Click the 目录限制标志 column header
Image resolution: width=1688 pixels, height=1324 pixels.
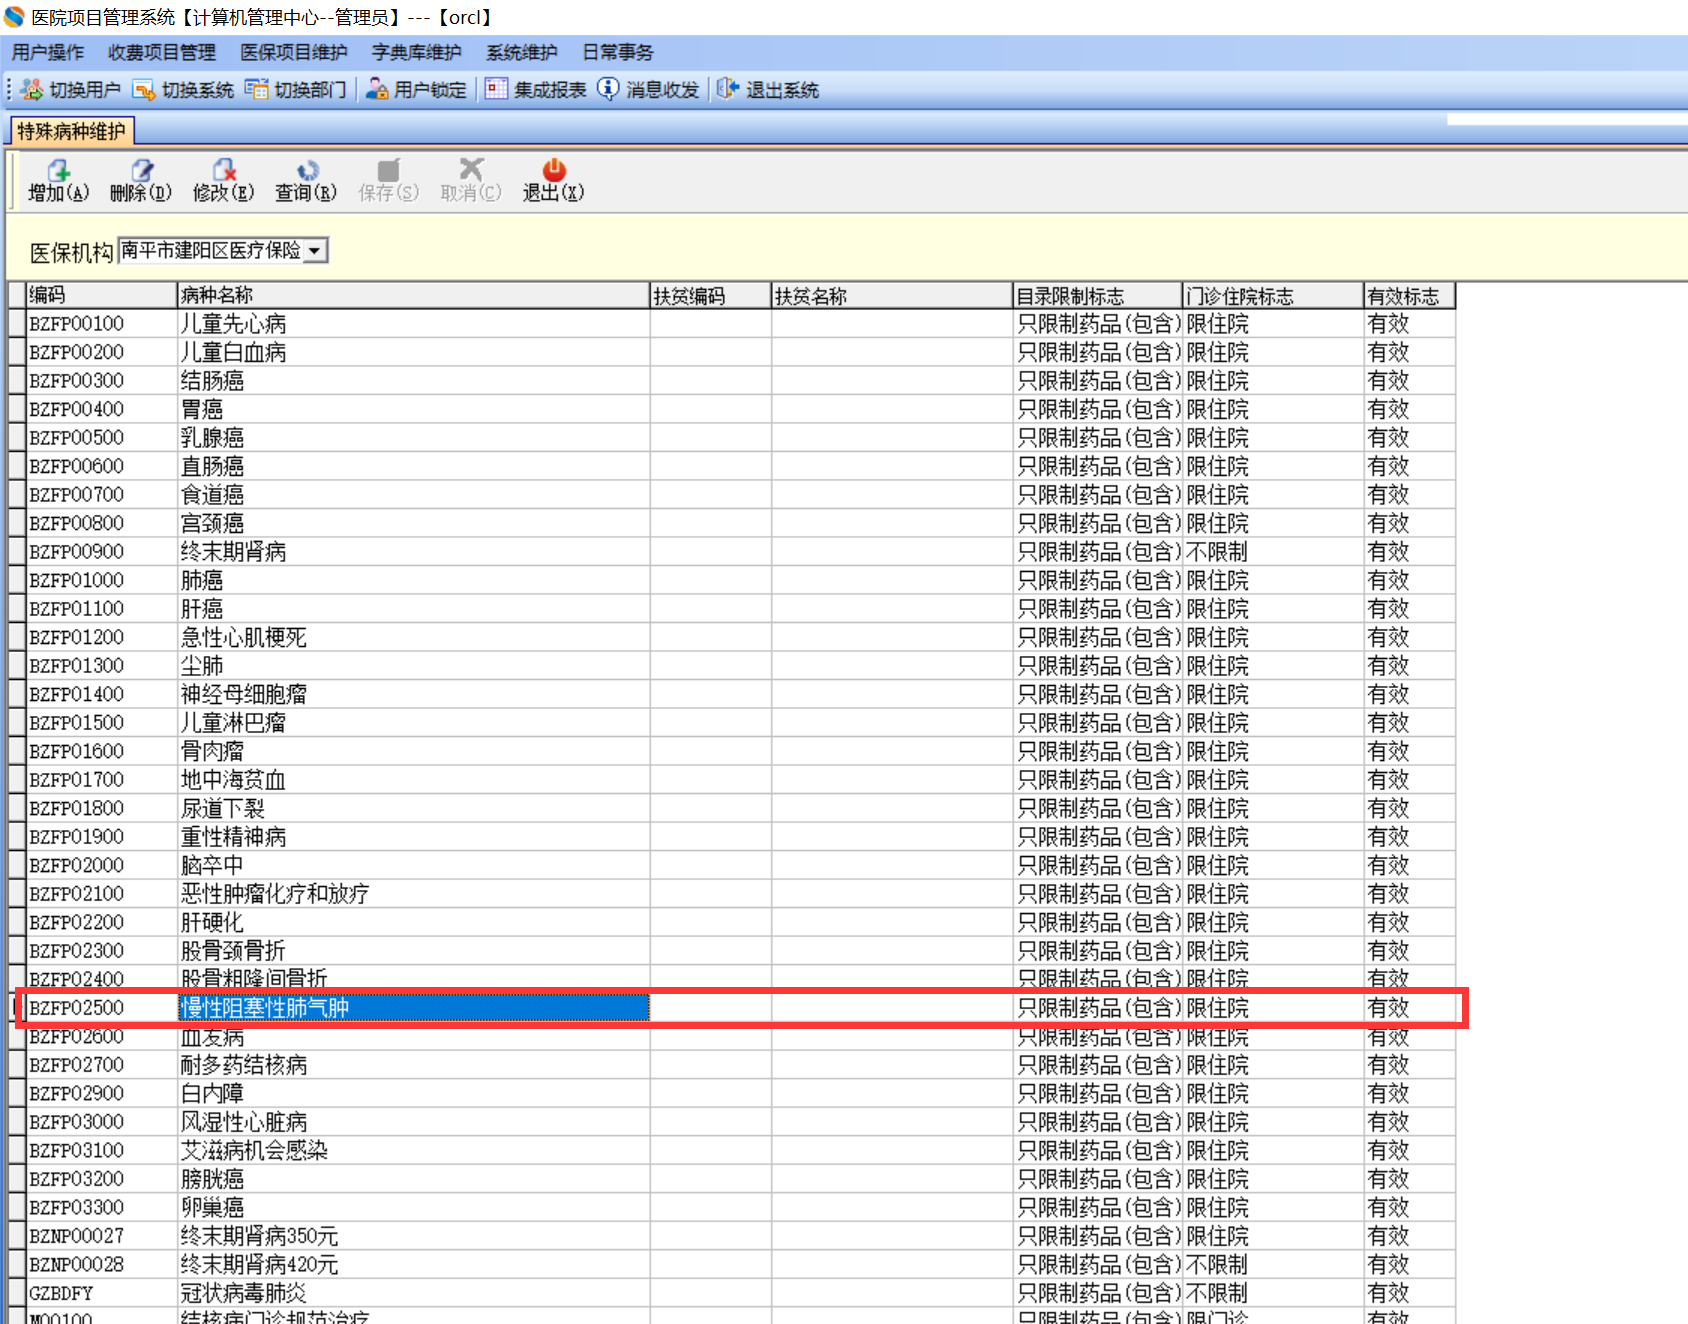tap(1098, 296)
